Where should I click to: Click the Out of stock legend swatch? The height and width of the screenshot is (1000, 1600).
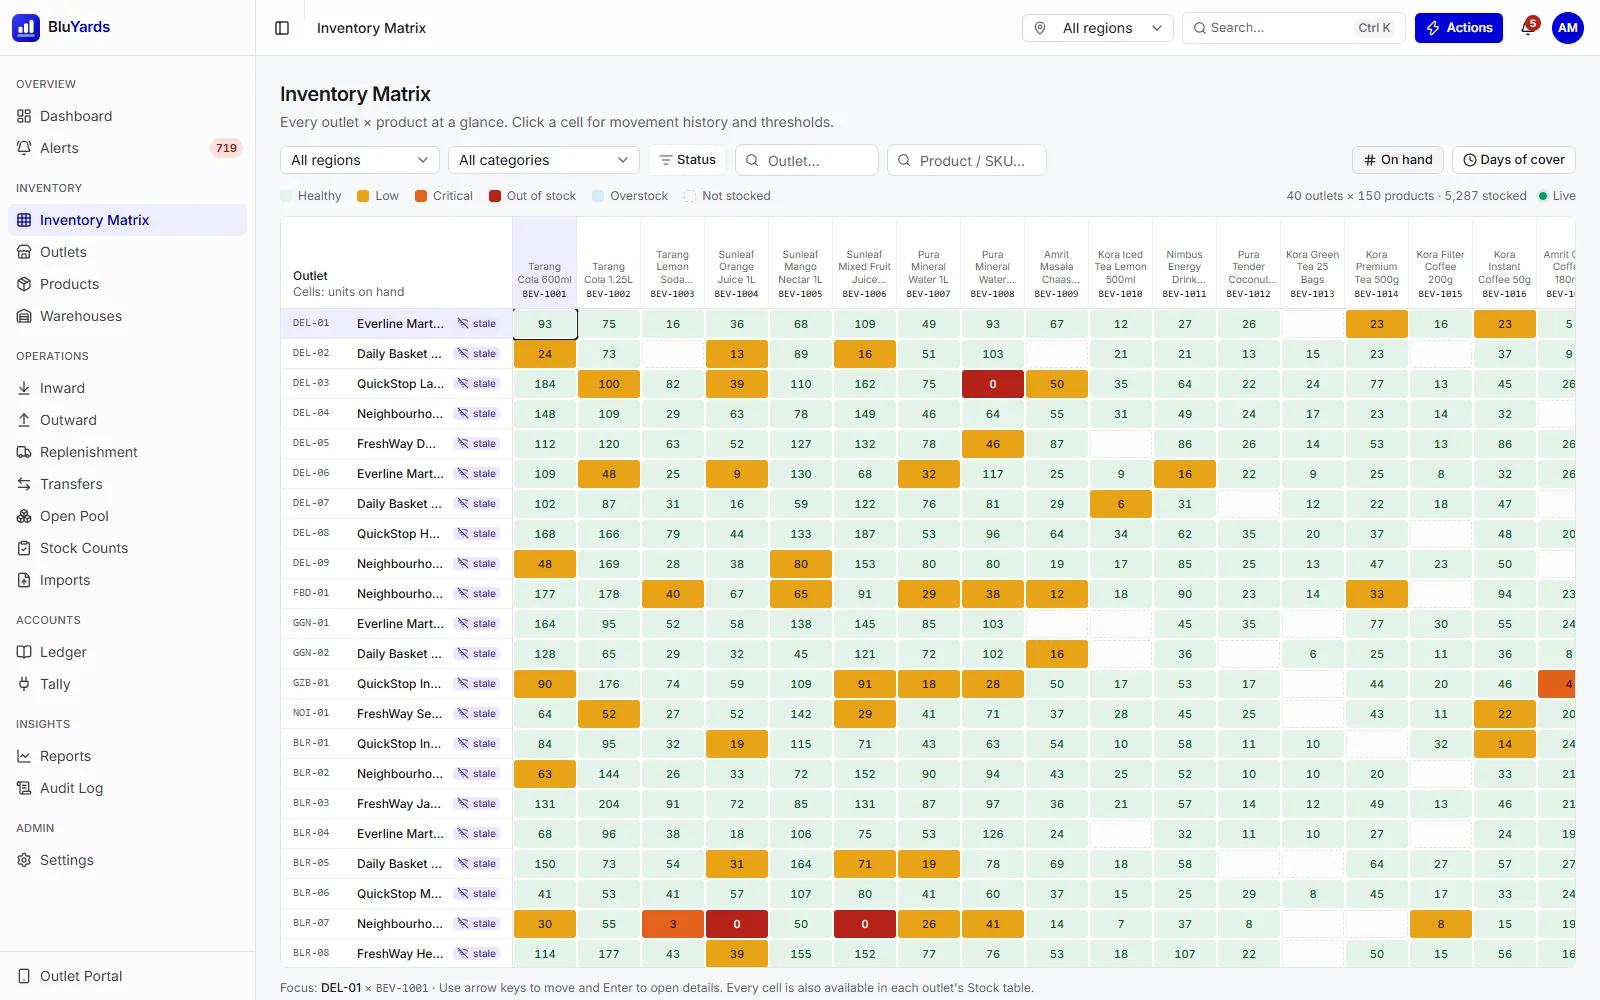tap(495, 196)
